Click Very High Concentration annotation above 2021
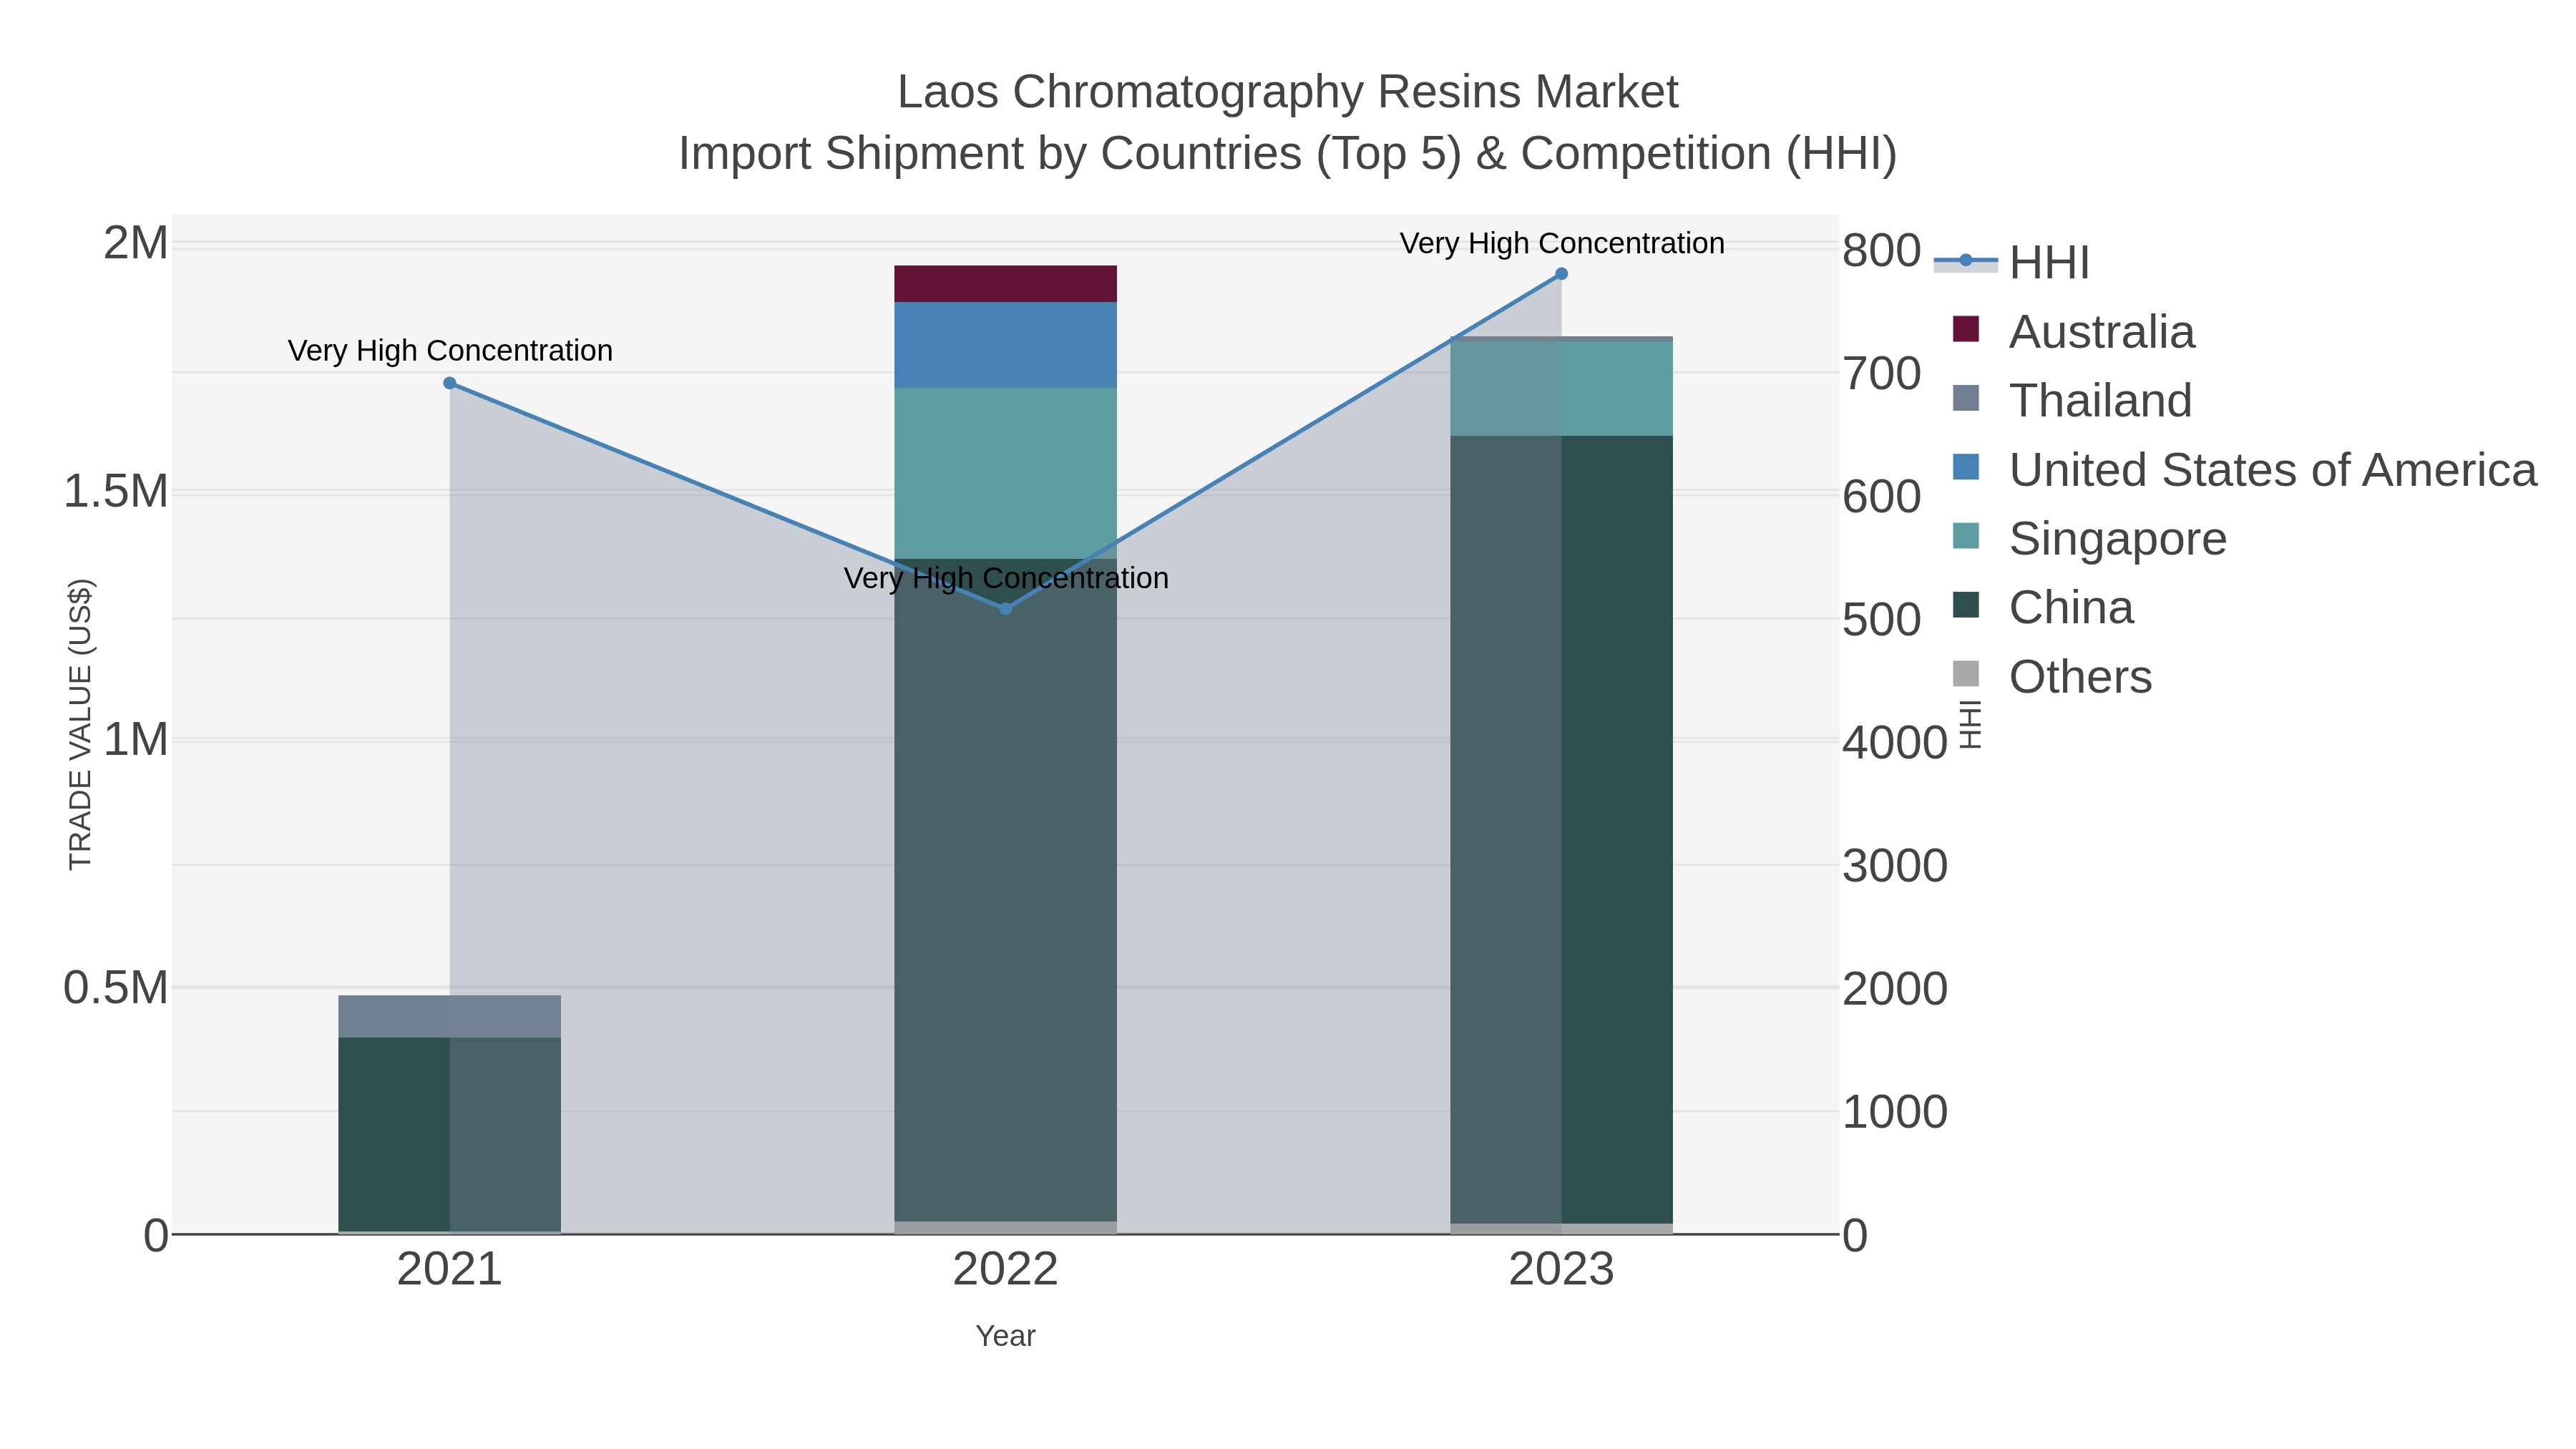2576x1449 pixels. 450,351
